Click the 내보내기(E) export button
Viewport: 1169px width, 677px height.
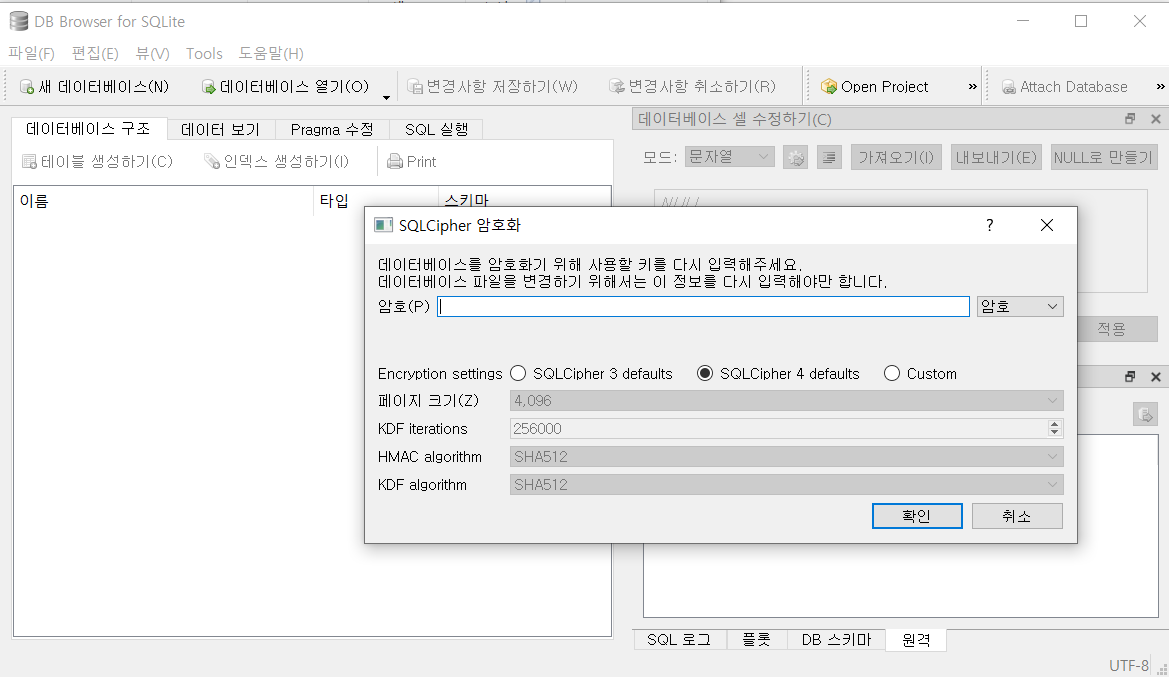coord(996,157)
